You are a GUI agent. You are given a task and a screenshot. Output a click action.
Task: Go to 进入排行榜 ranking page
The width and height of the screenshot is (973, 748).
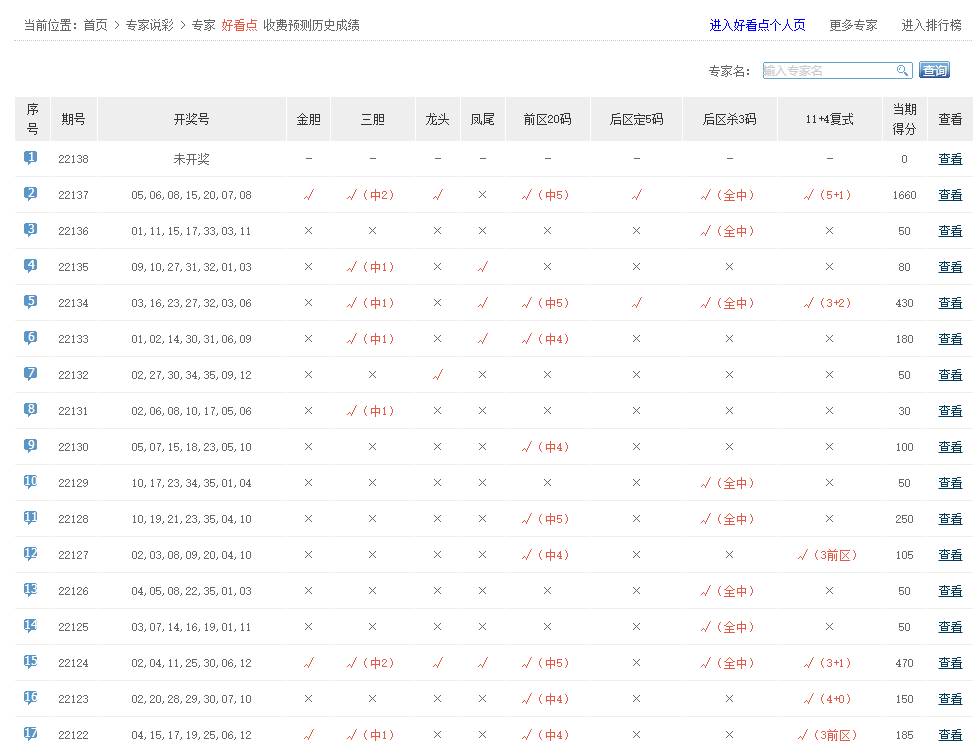pos(931,25)
